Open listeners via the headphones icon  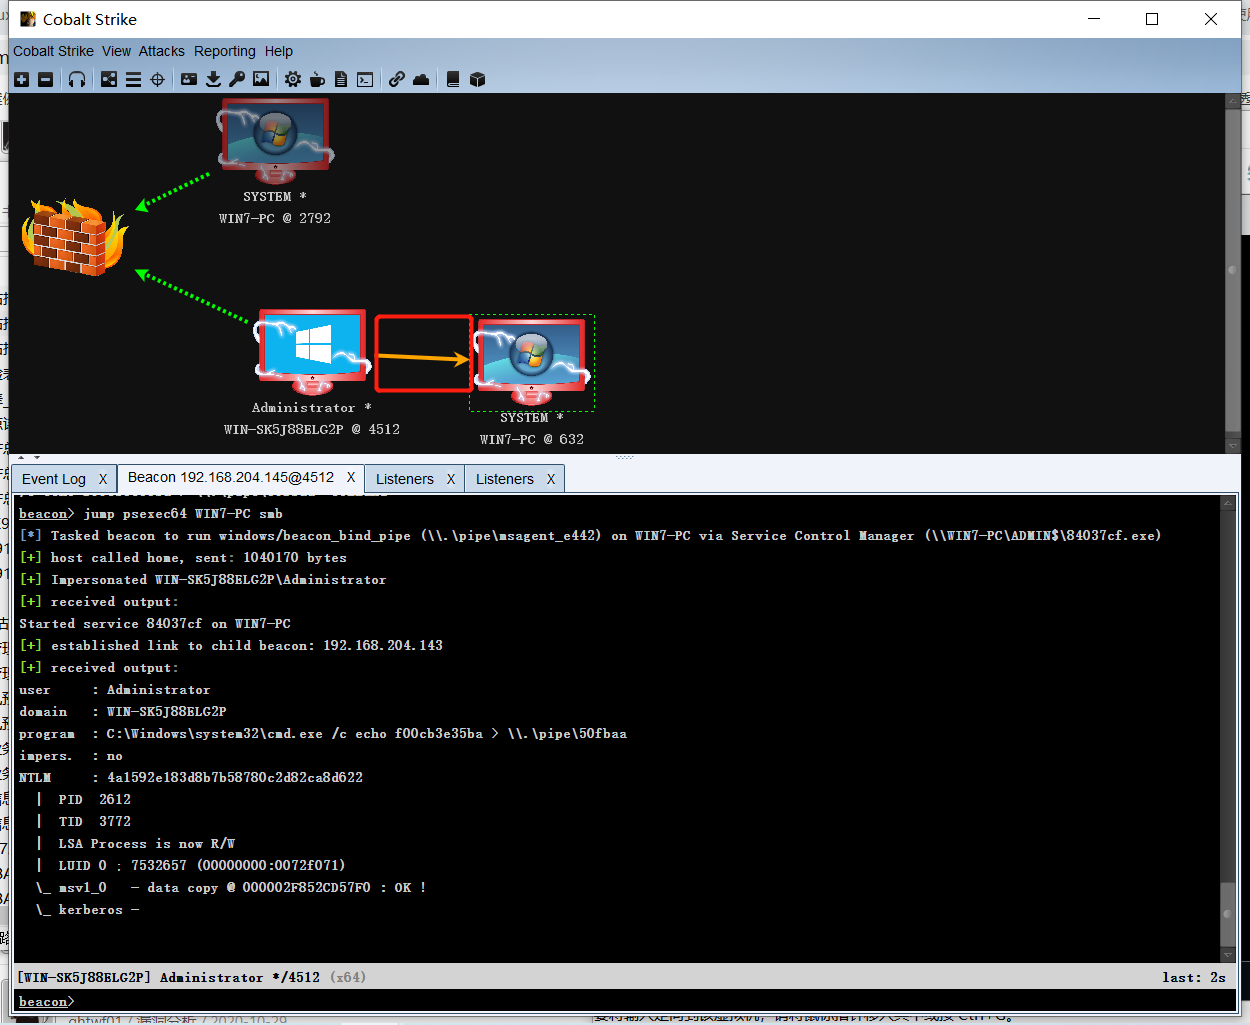pos(77,79)
